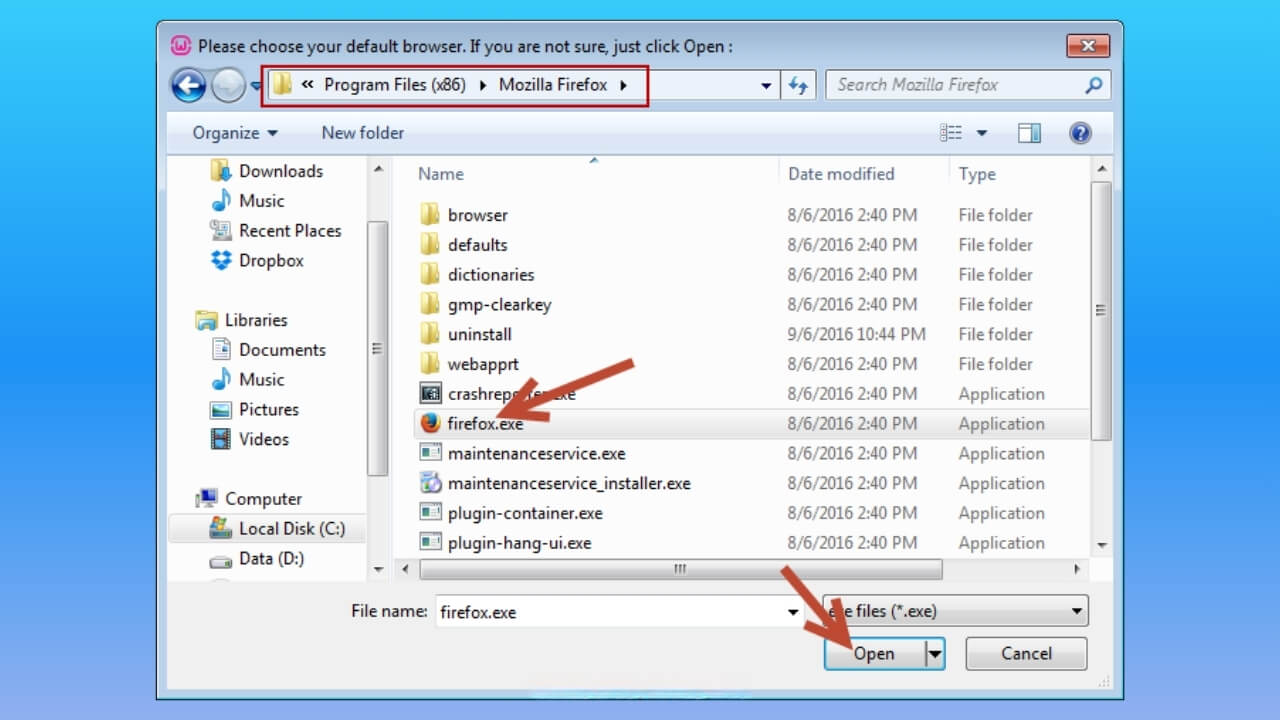
Task: Click the navigation pane scroll up arrow
Action: (x=378, y=169)
